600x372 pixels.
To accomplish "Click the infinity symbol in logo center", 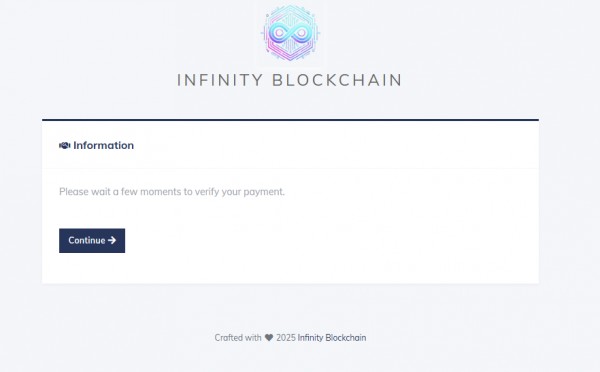I will [x=290, y=33].
